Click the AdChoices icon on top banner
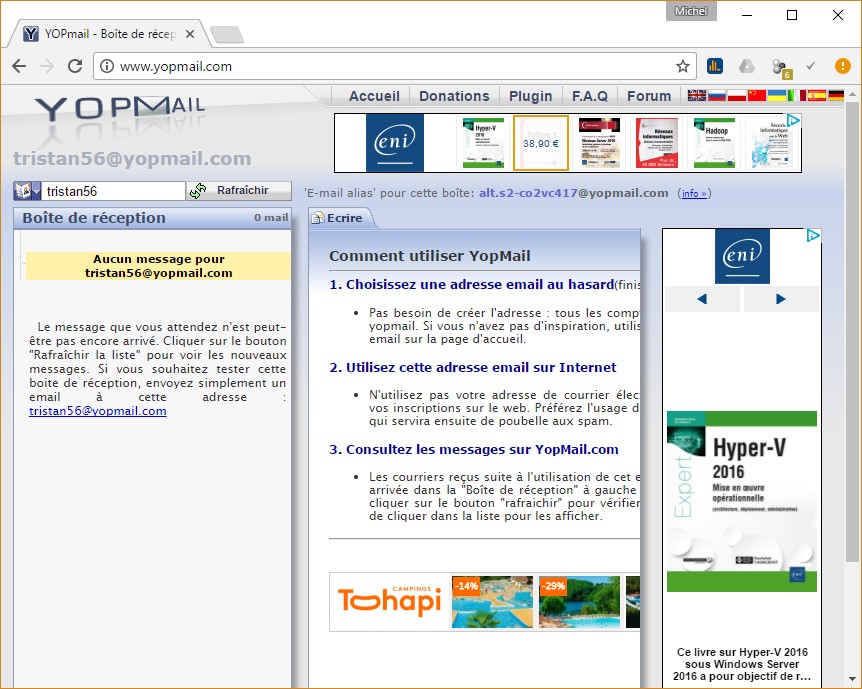The image size is (862, 689). pos(793,120)
